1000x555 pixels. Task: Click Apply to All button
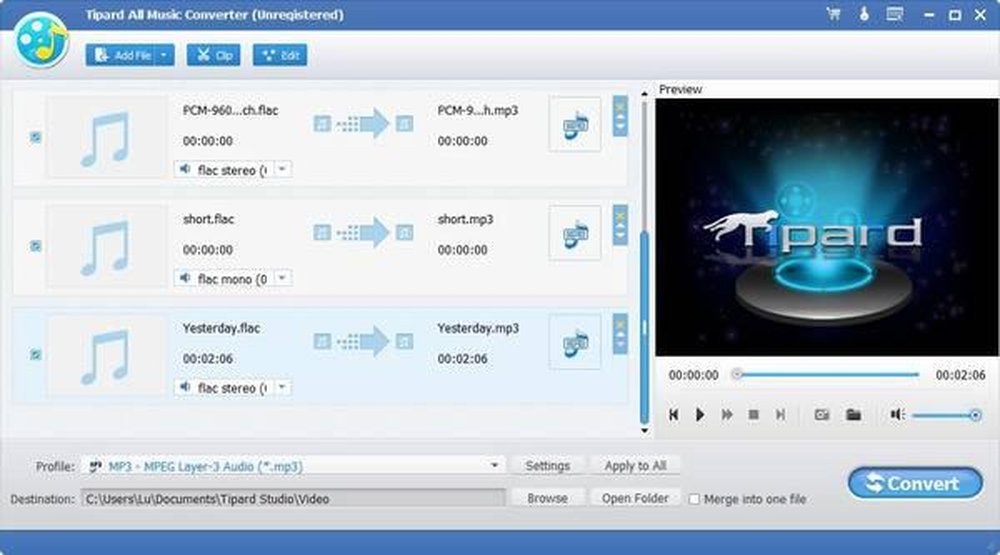pyautogui.click(x=635, y=466)
